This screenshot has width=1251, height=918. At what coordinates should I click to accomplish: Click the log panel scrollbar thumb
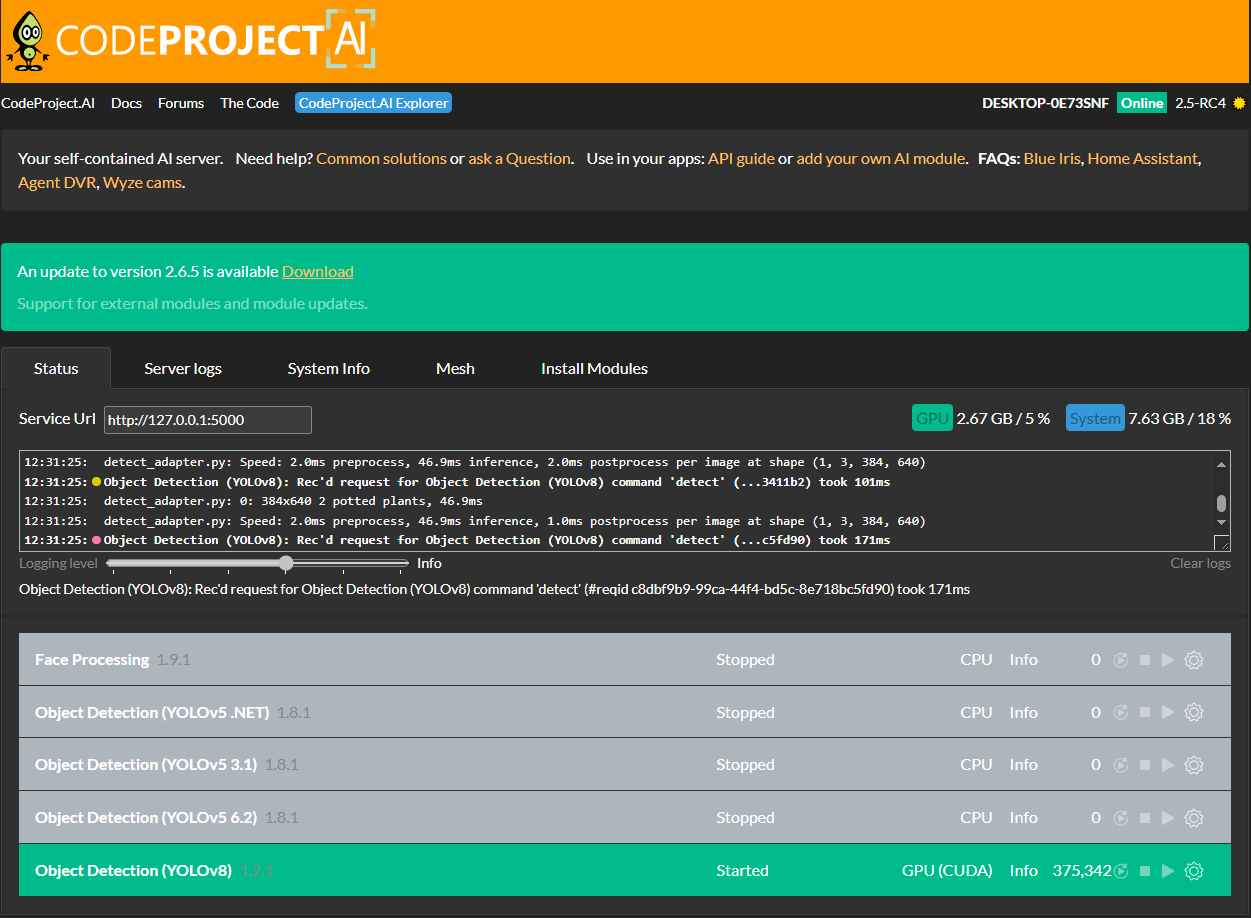coord(1221,503)
